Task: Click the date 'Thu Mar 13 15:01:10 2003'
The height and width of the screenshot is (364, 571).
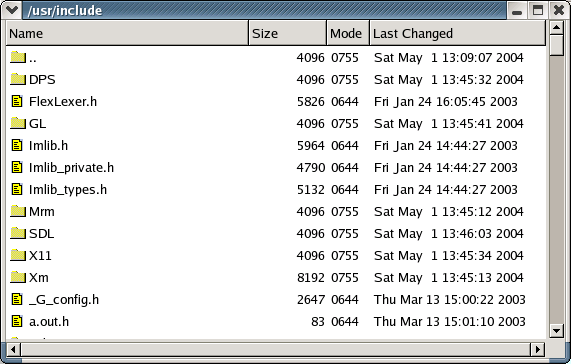Action: tap(450, 322)
